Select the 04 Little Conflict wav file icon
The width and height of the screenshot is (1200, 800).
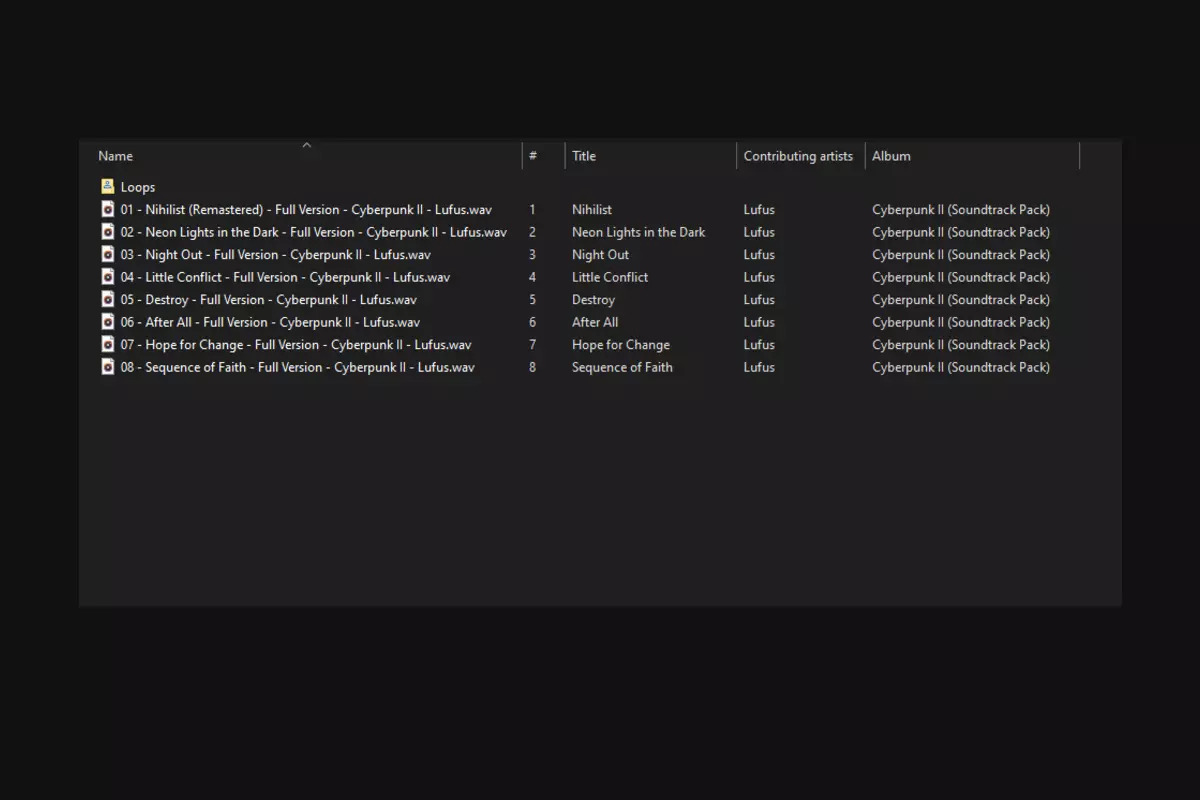[x=108, y=277]
